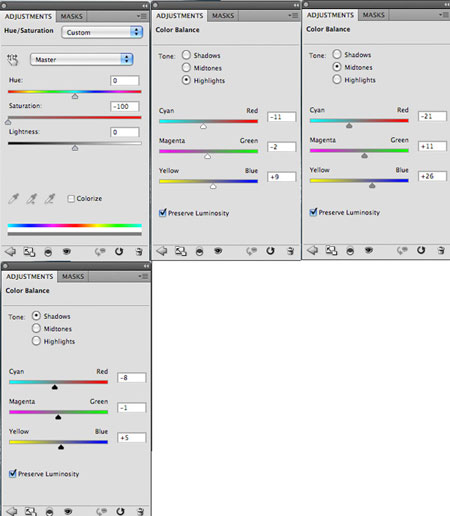This screenshot has height=516, width=450.
Task: Select the on-image adjustment hand tool in Hue/Saturation
Action: (x=12, y=60)
